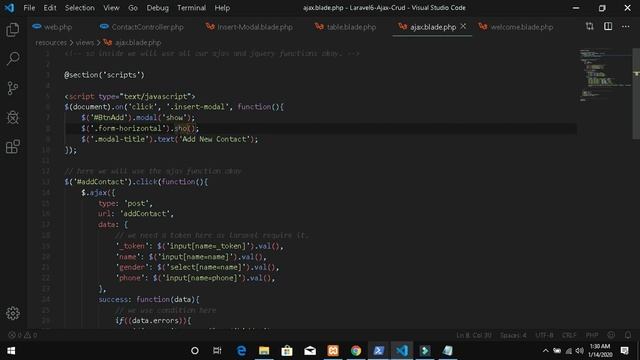This screenshot has height=360, width=640.
Task: Open the Source Control view
Action: (x=13, y=88)
